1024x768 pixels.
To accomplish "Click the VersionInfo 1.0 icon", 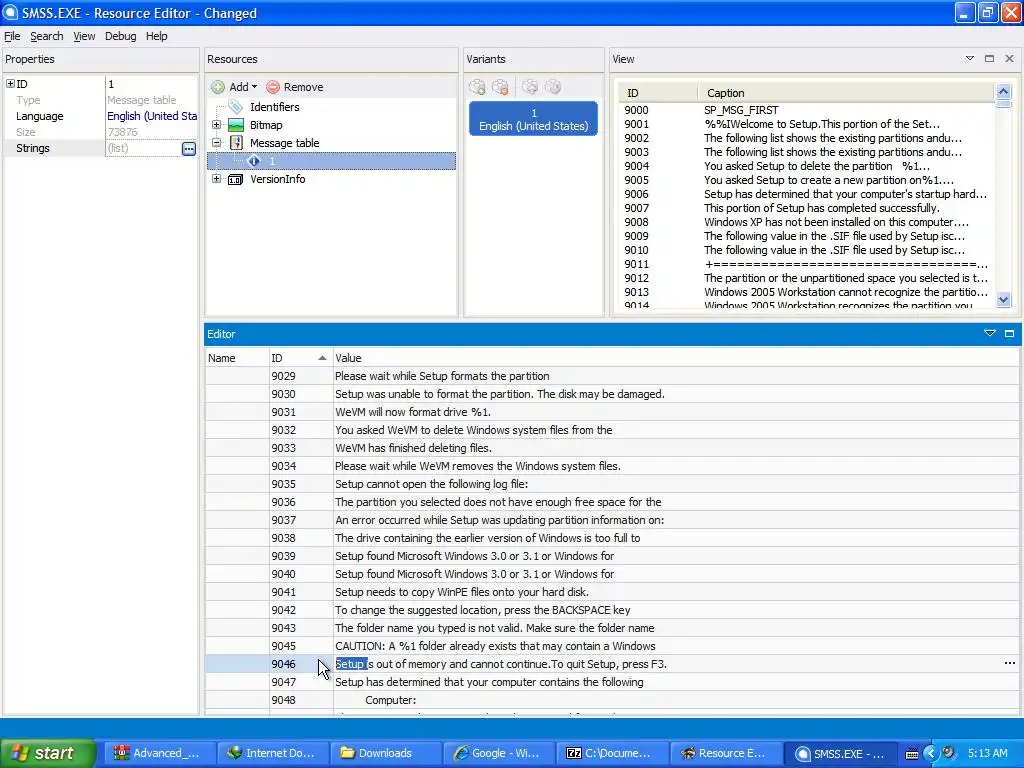I will [236, 179].
